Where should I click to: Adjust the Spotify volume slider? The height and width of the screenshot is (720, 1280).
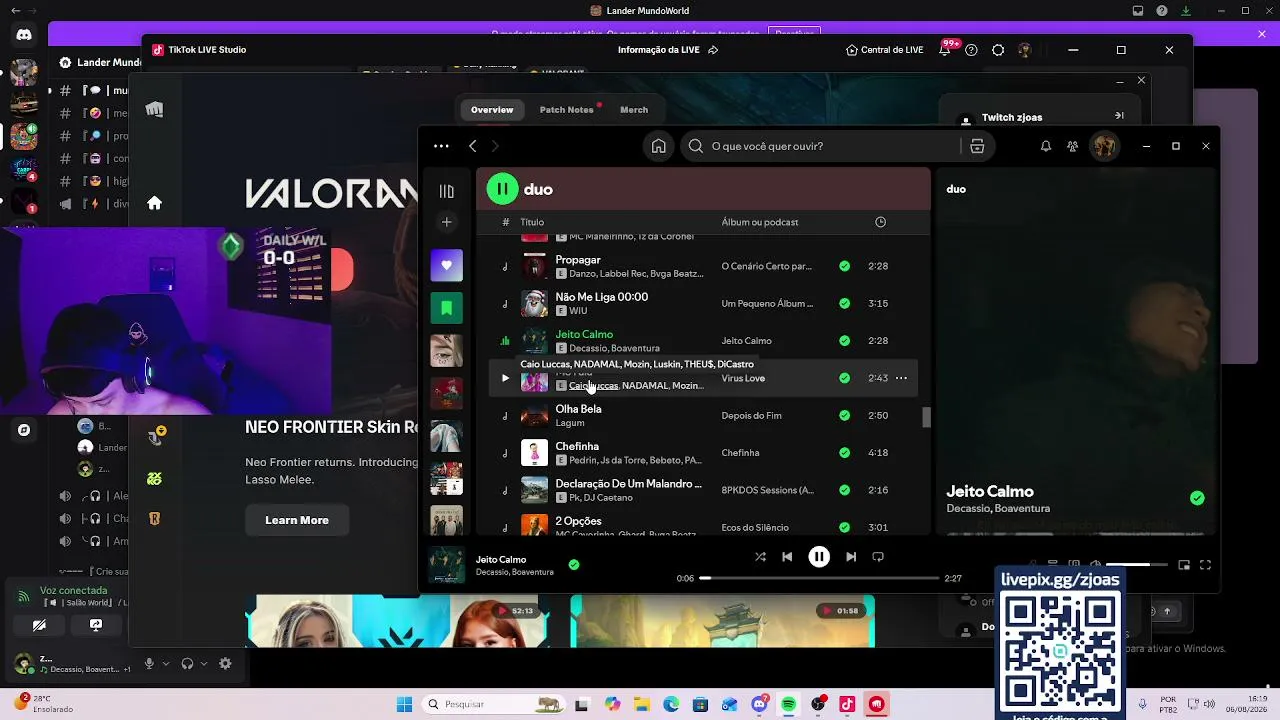[x=1136, y=565]
